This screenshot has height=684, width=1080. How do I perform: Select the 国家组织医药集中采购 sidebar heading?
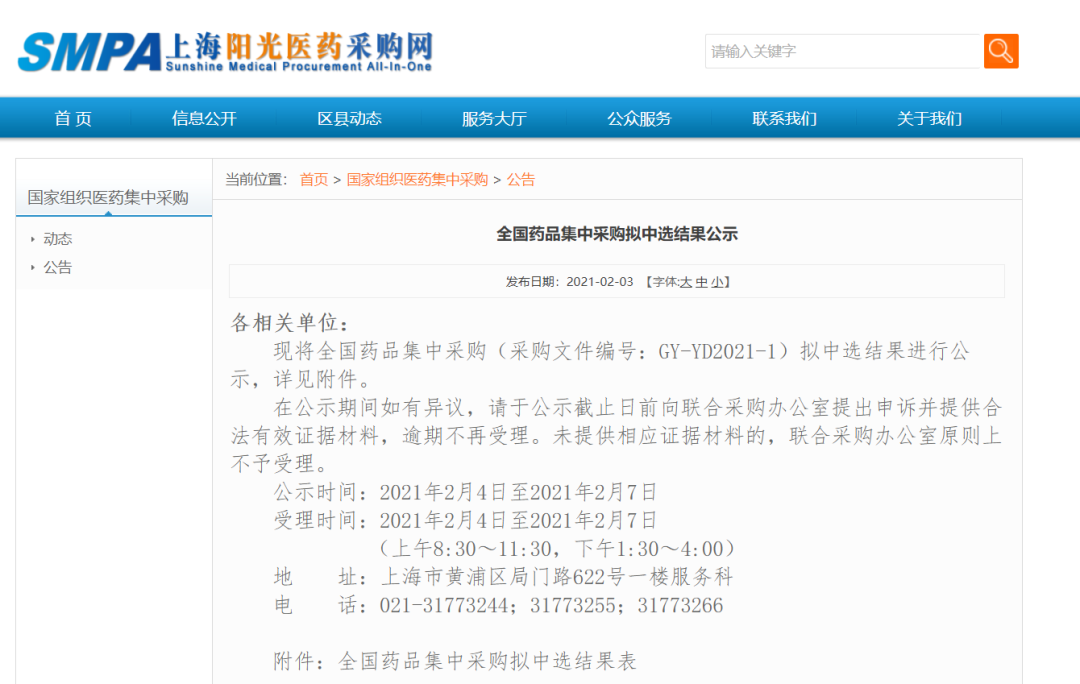108,197
